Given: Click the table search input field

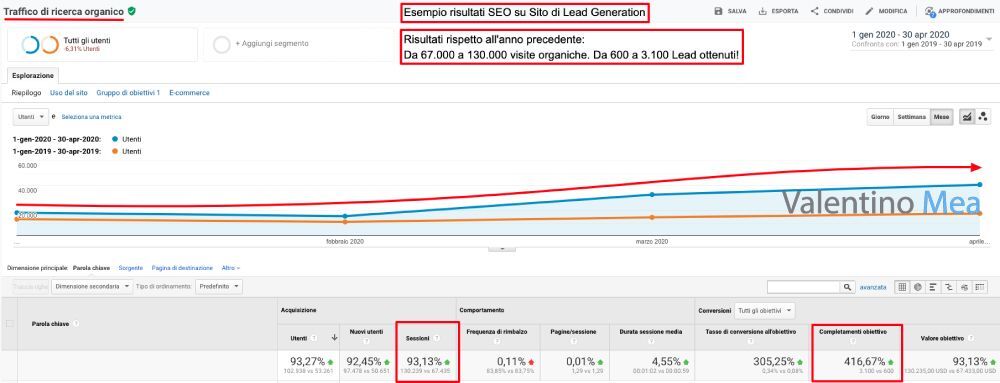Looking at the screenshot, I should (x=805, y=287).
